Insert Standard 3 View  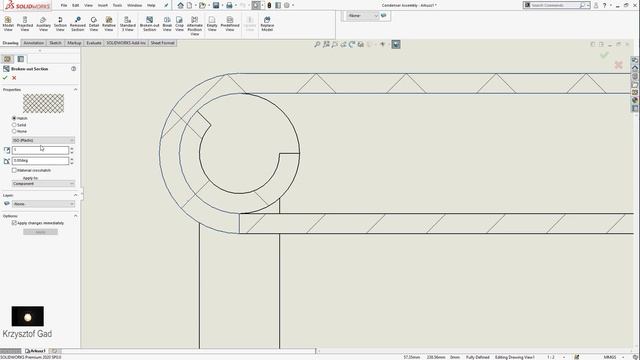click(x=127, y=24)
